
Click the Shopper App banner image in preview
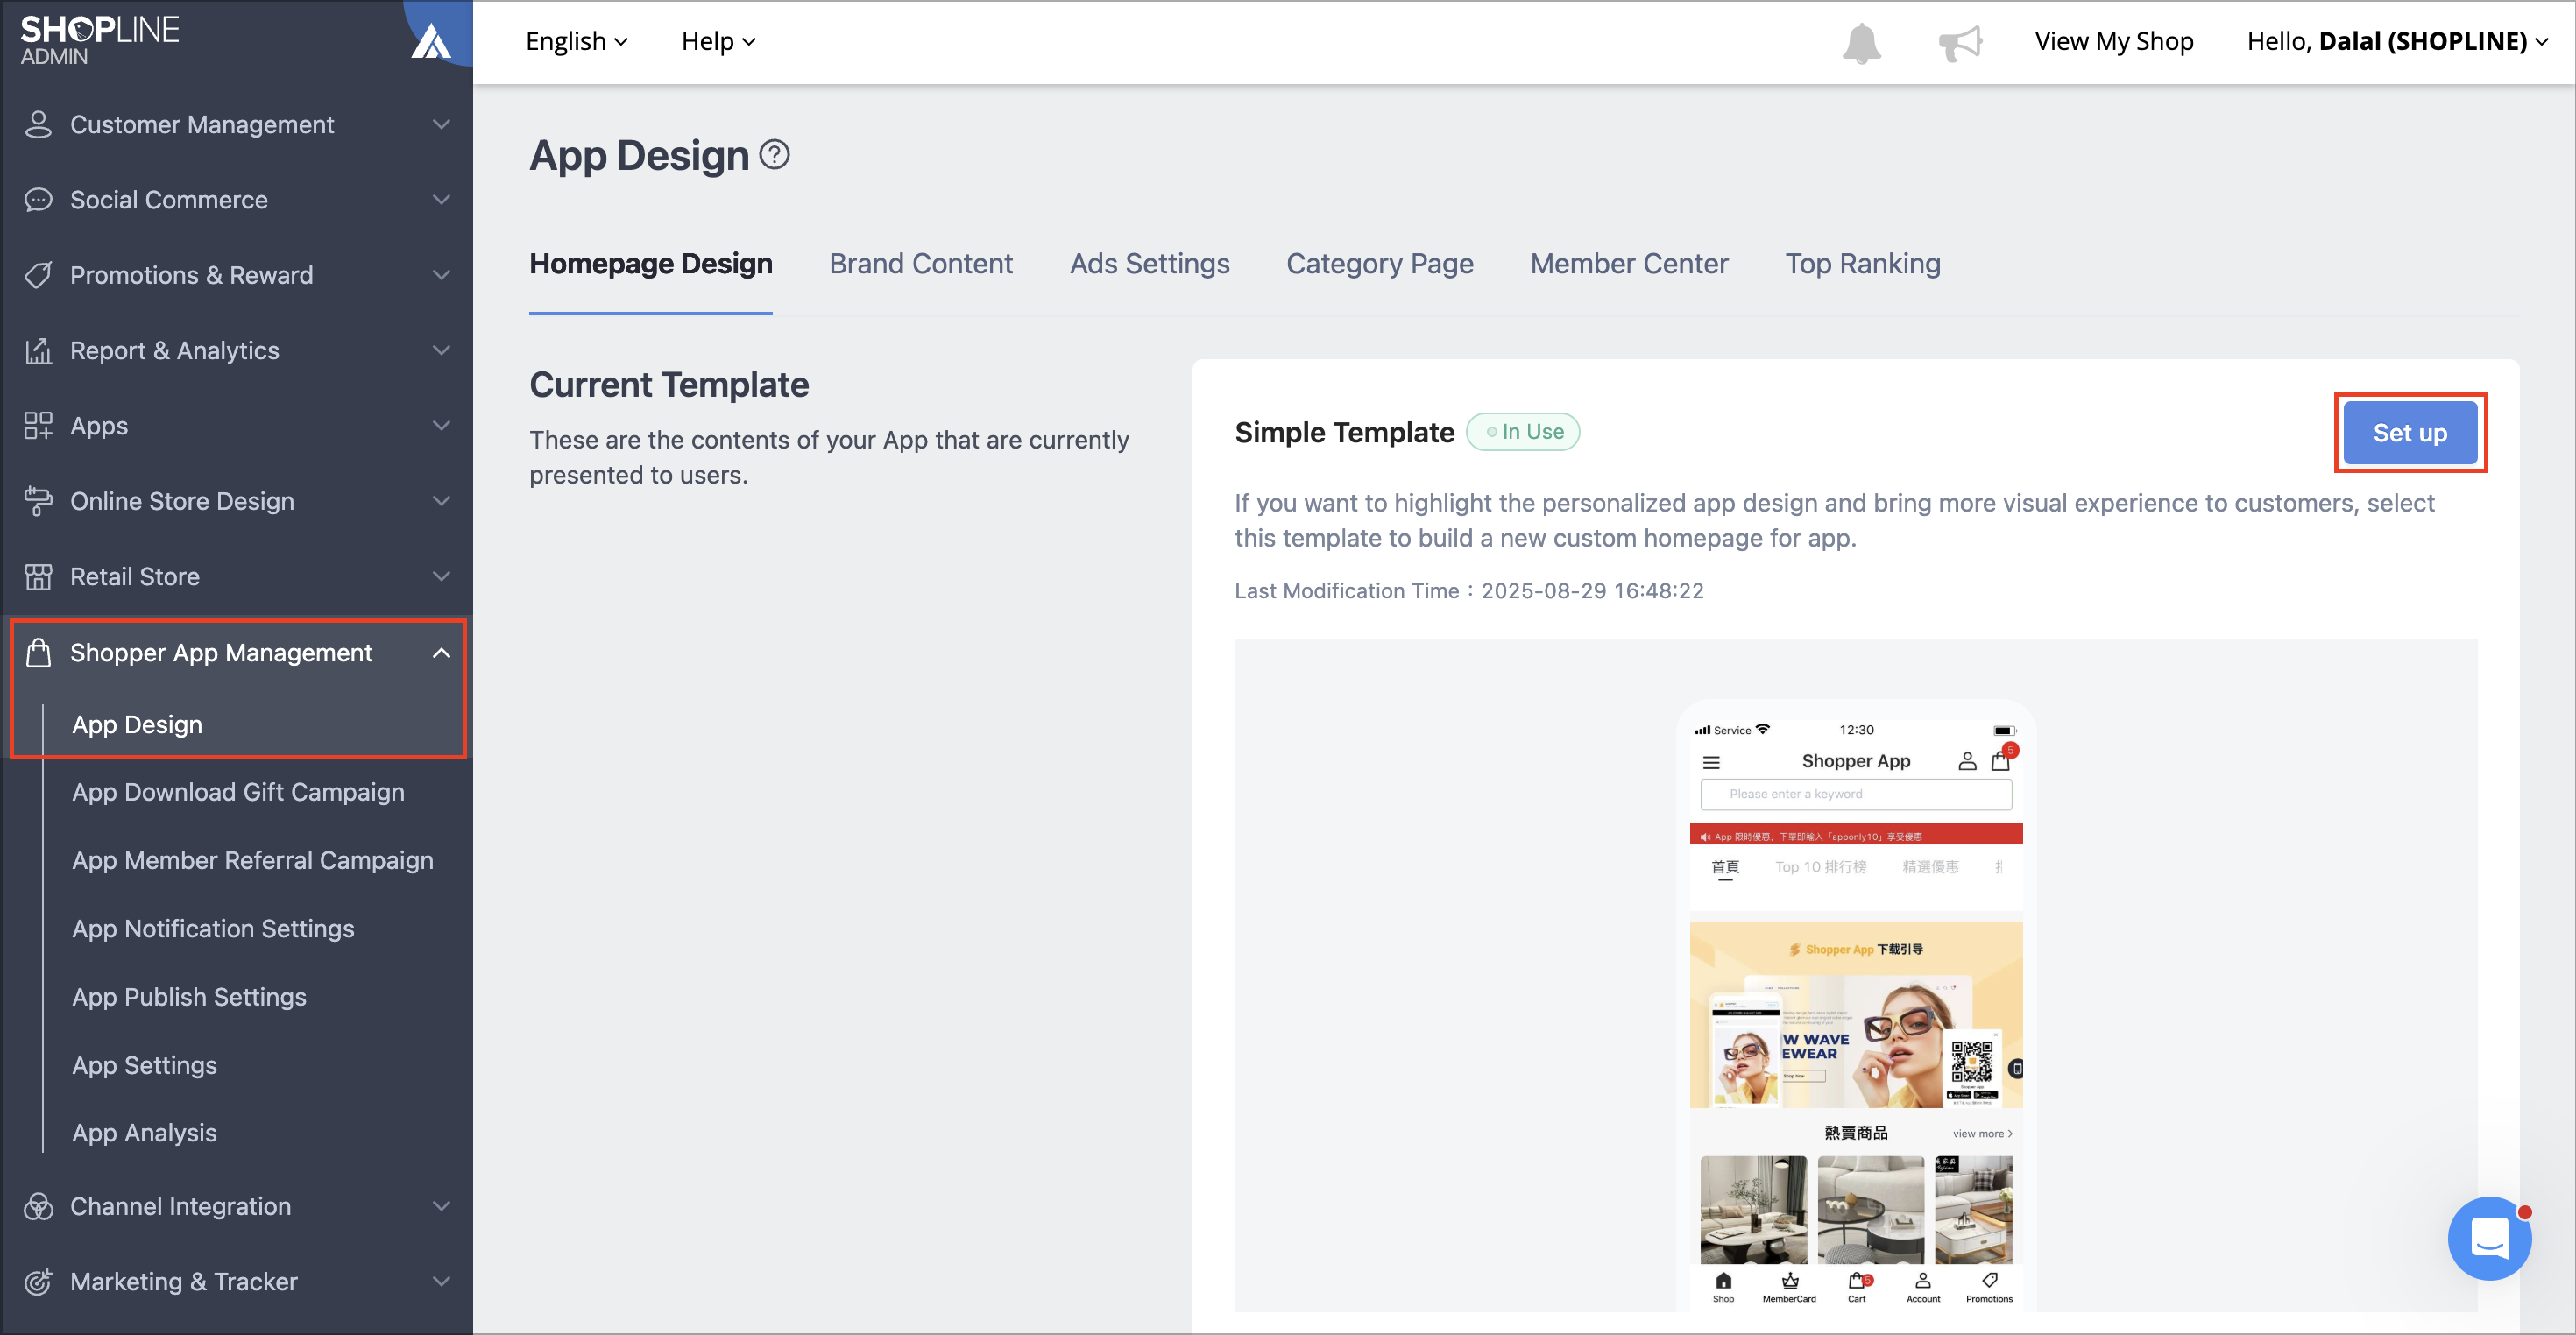tap(1856, 1015)
